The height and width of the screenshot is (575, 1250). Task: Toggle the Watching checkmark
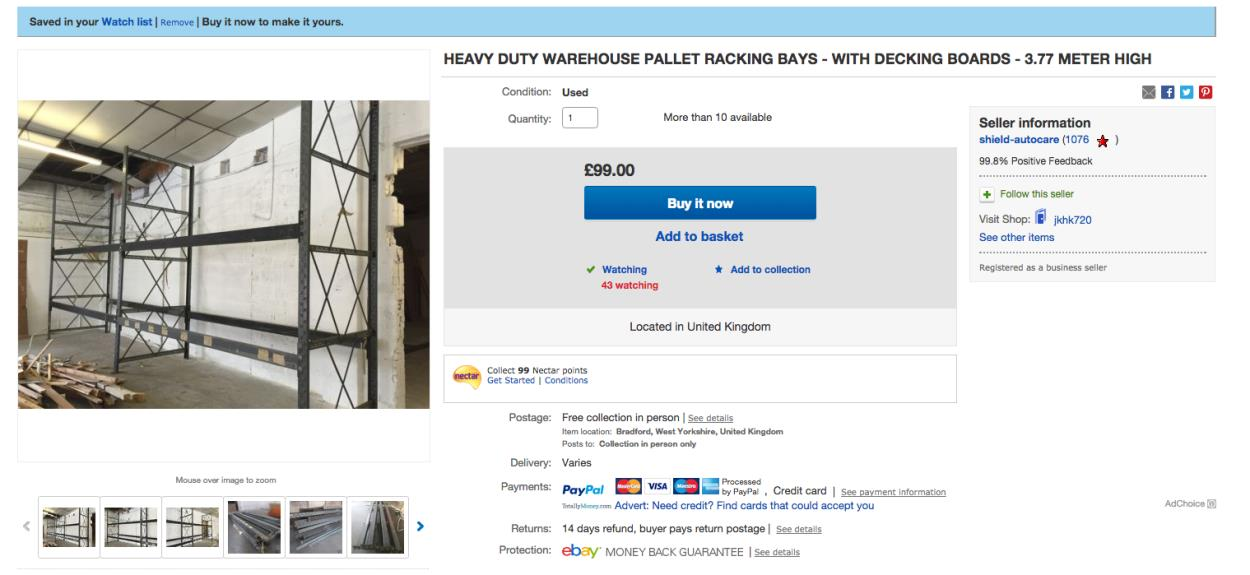pos(592,270)
